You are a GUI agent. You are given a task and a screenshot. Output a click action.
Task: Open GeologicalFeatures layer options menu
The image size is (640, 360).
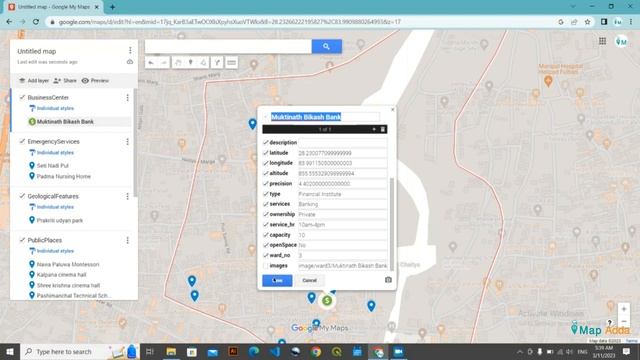[x=127, y=196]
